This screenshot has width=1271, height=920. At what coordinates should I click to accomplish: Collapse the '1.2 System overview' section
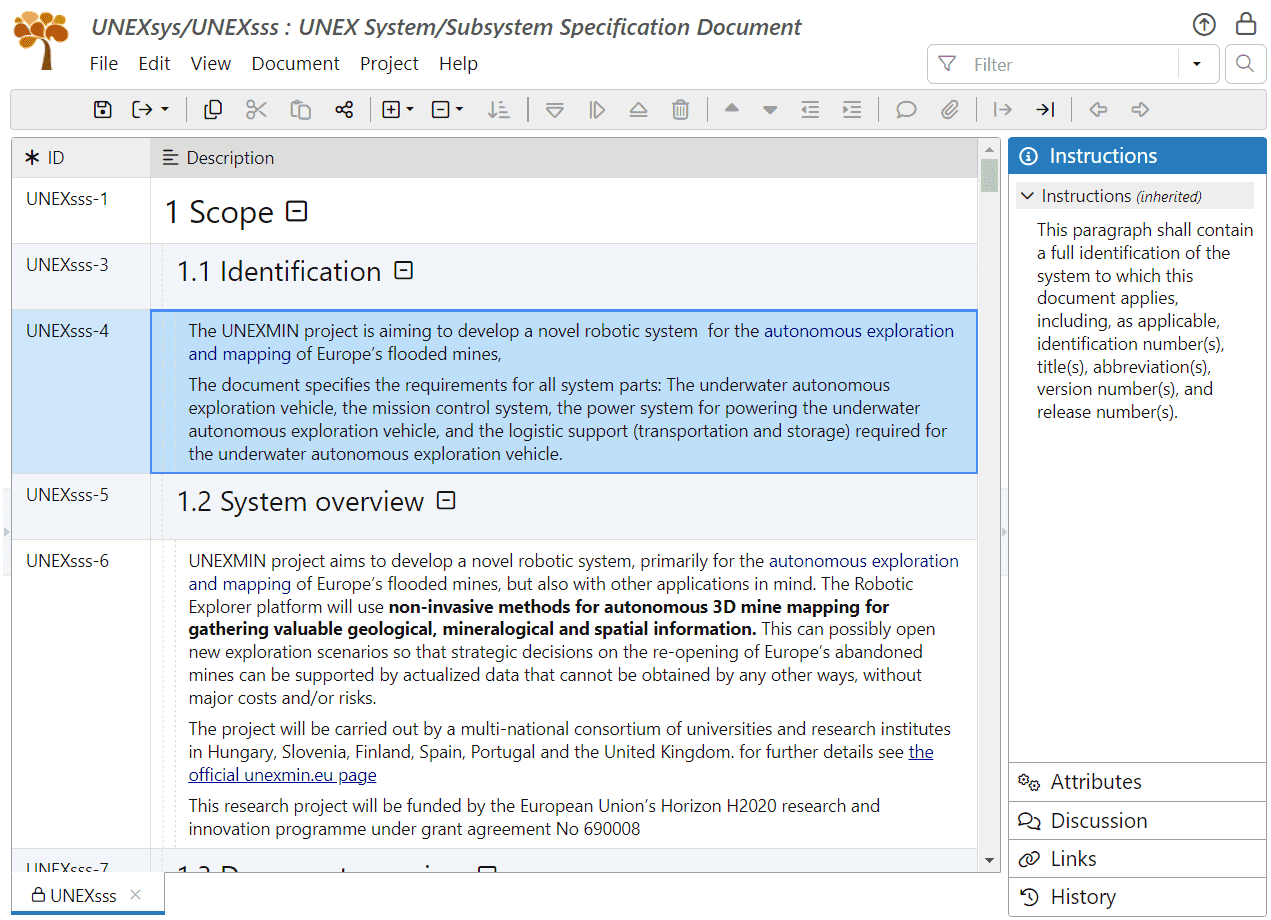(x=446, y=500)
